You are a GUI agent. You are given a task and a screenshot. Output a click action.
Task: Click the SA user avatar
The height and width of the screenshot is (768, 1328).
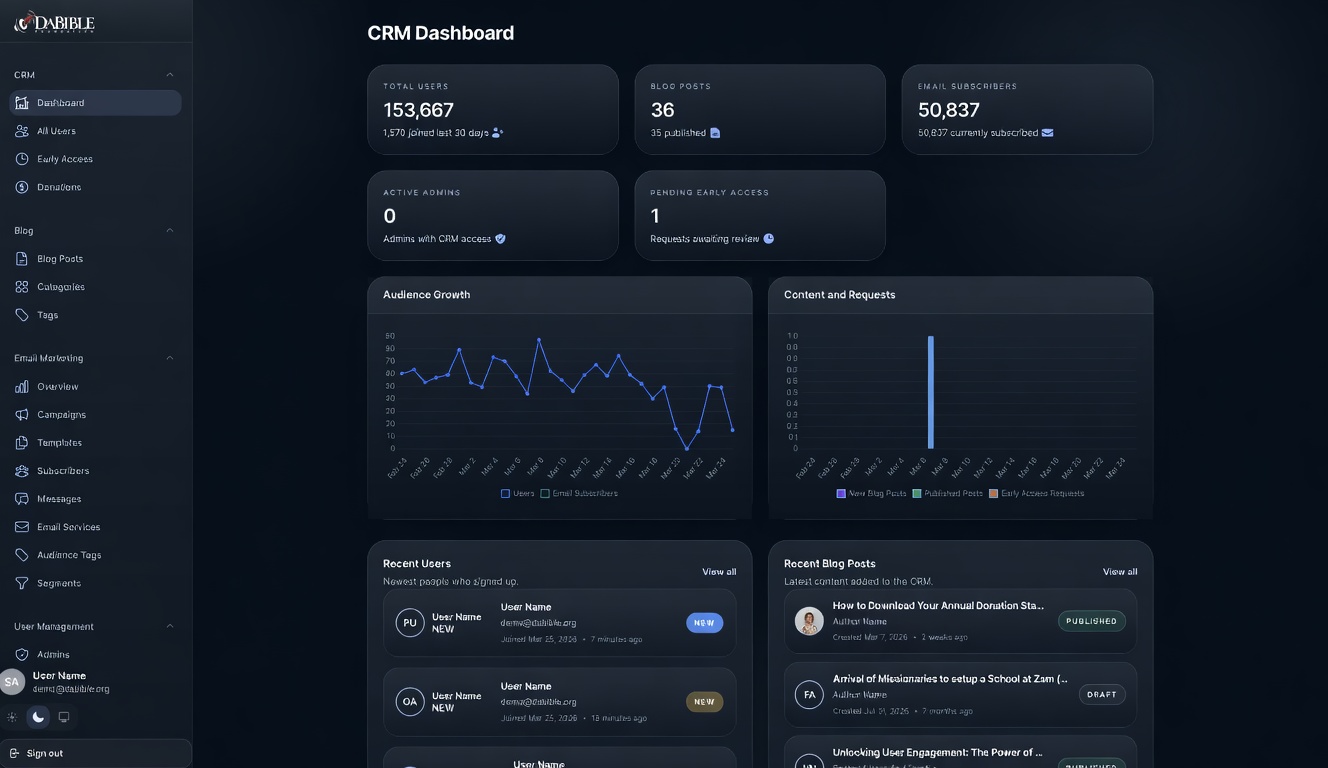pyautogui.click(x=12, y=682)
